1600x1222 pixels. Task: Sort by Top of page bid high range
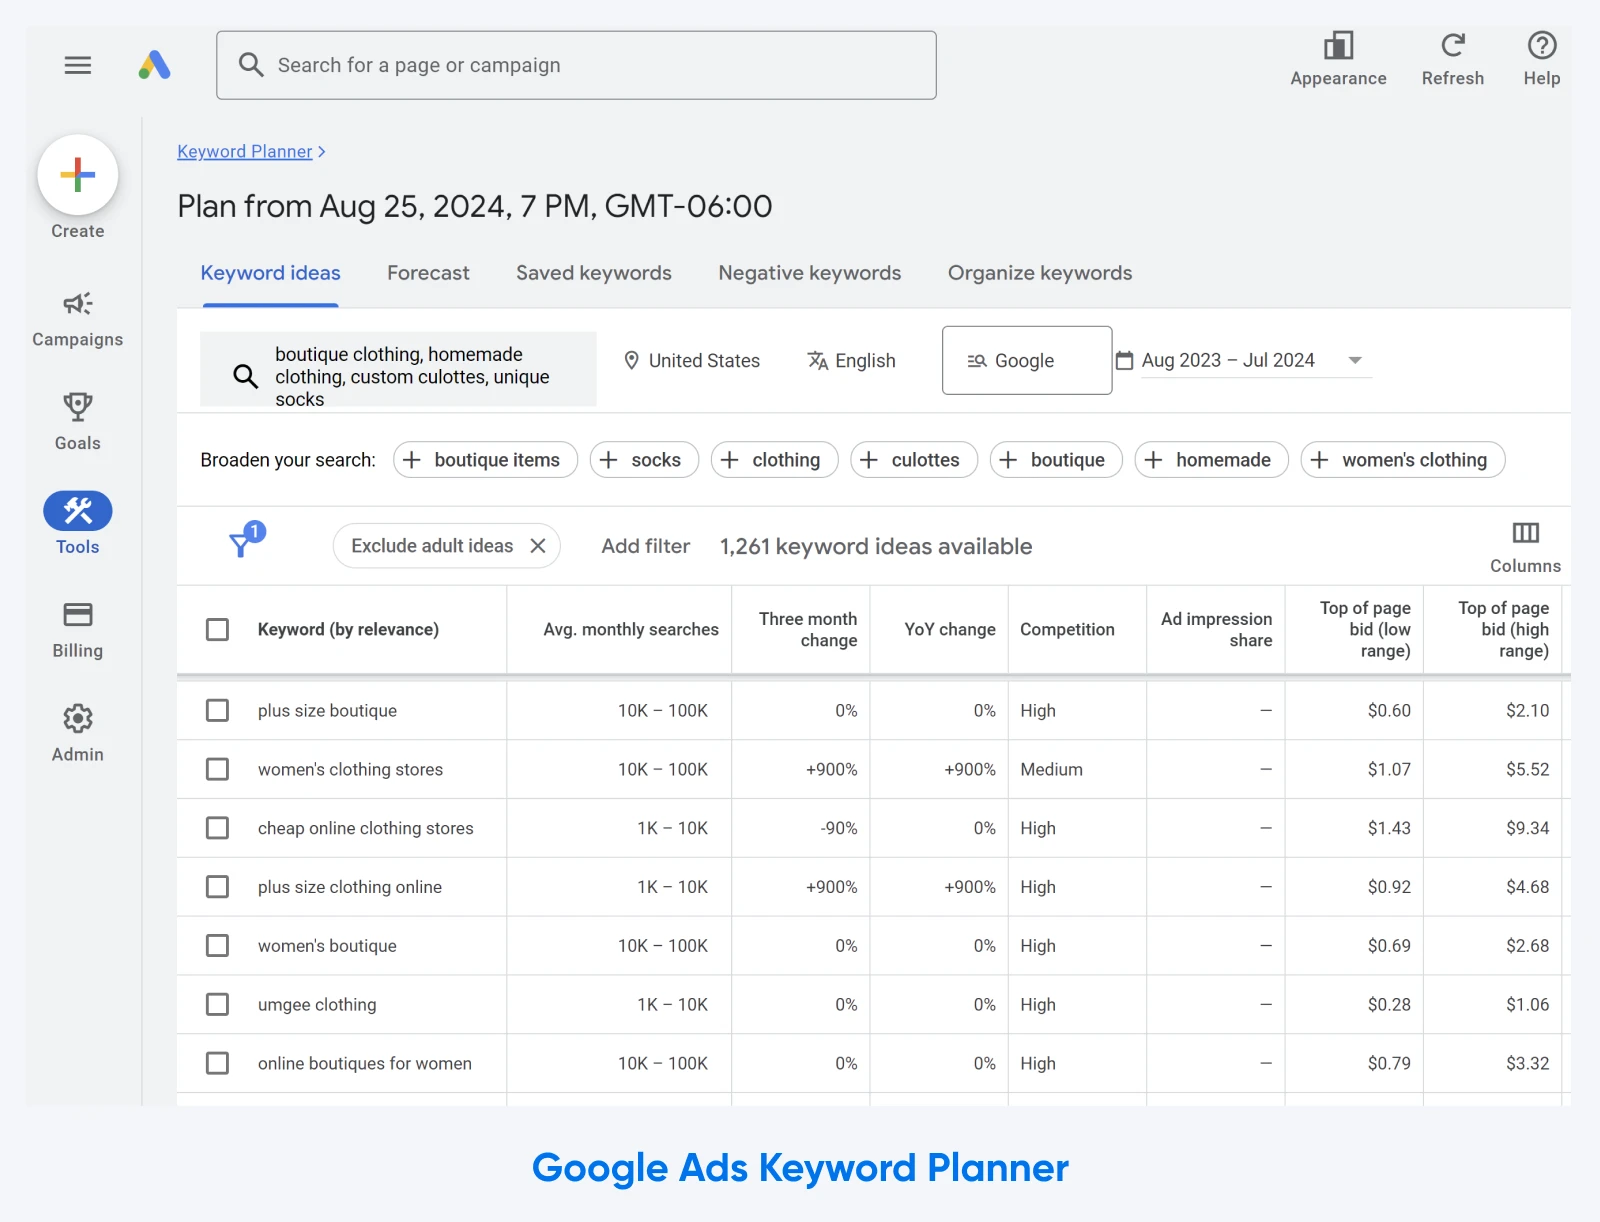click(1503, 629)
